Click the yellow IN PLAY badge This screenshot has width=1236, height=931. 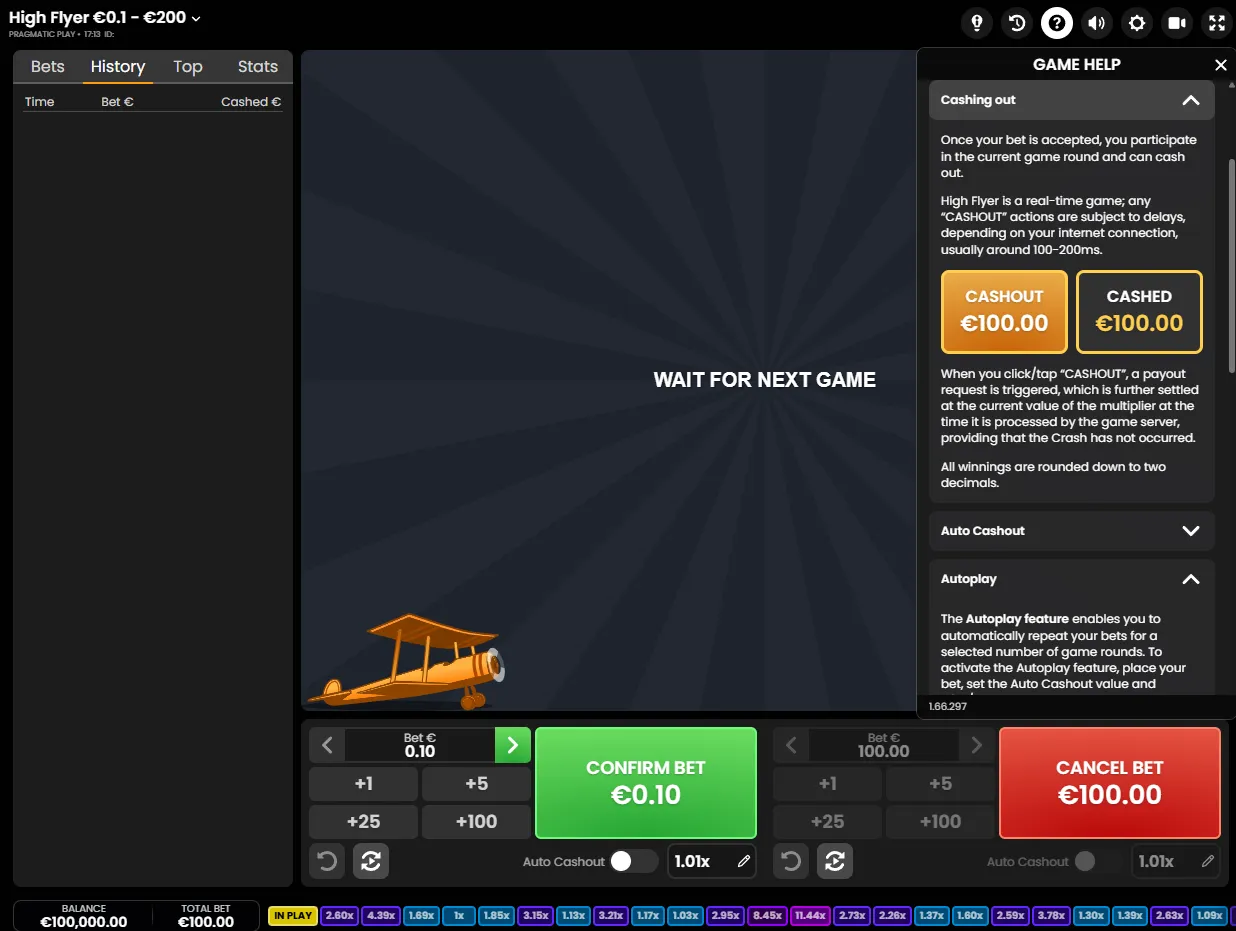293,915
